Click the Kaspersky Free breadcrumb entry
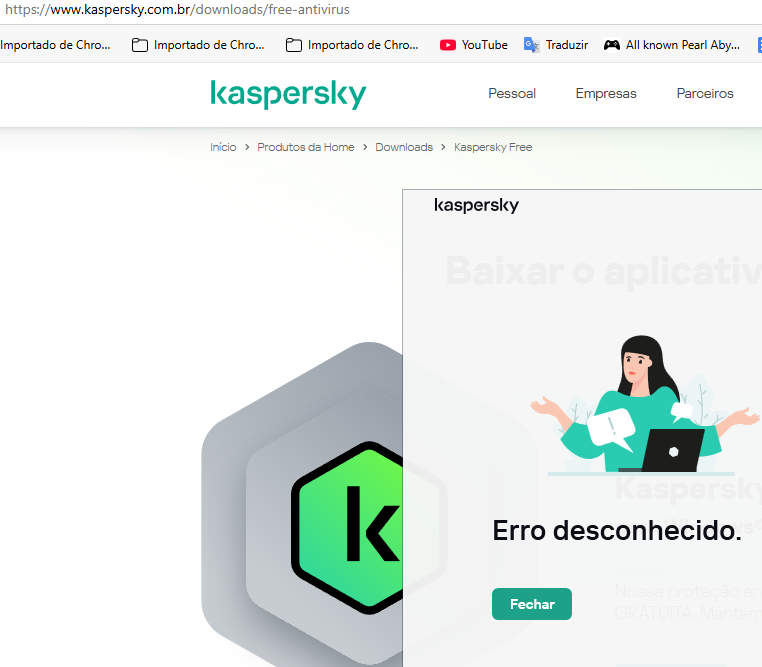The image size is (762, 667). 493,147
